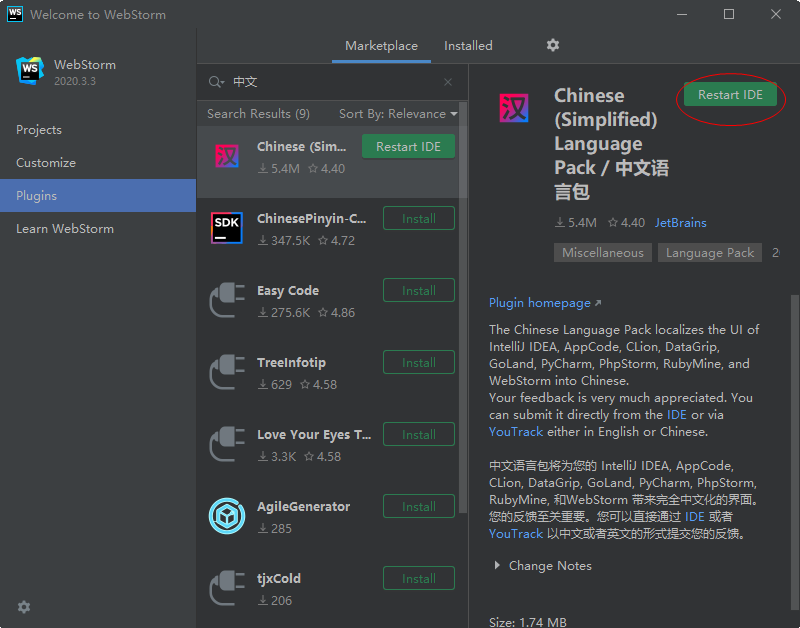Viewport: 800px width, 628px height.
Task: Open the YouTrack link in Chinese description
Action: click(516, 534)
